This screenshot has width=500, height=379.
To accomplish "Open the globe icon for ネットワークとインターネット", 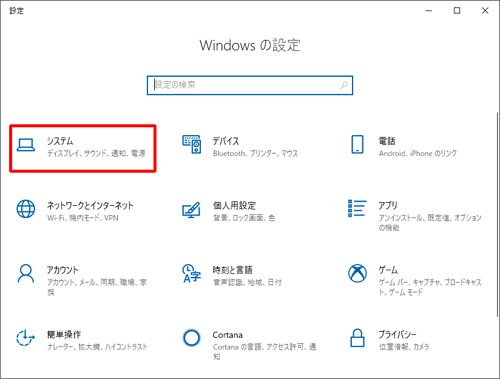I will pyautogui.click(x=26, y=209).
